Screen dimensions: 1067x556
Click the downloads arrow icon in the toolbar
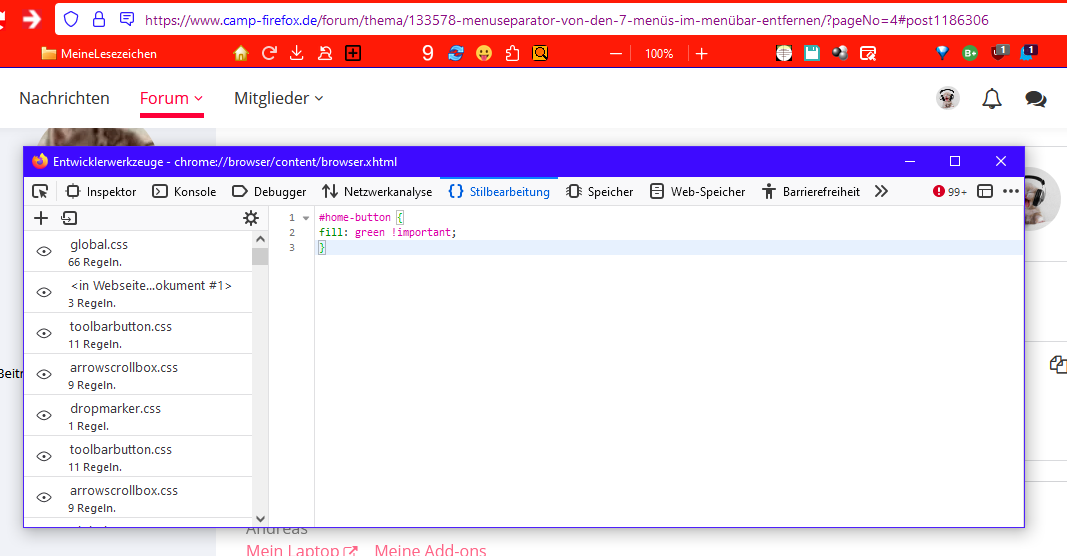(296, 53)
